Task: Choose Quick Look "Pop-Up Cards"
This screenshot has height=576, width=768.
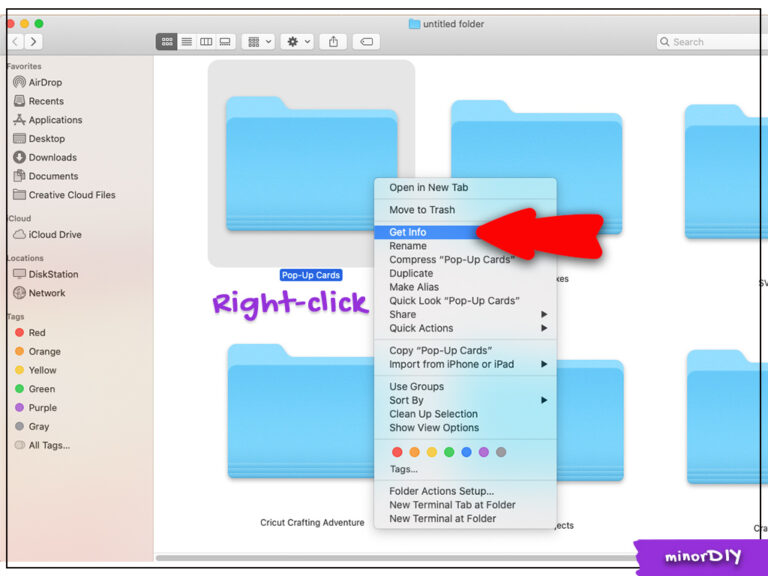Action: point(465,301)
